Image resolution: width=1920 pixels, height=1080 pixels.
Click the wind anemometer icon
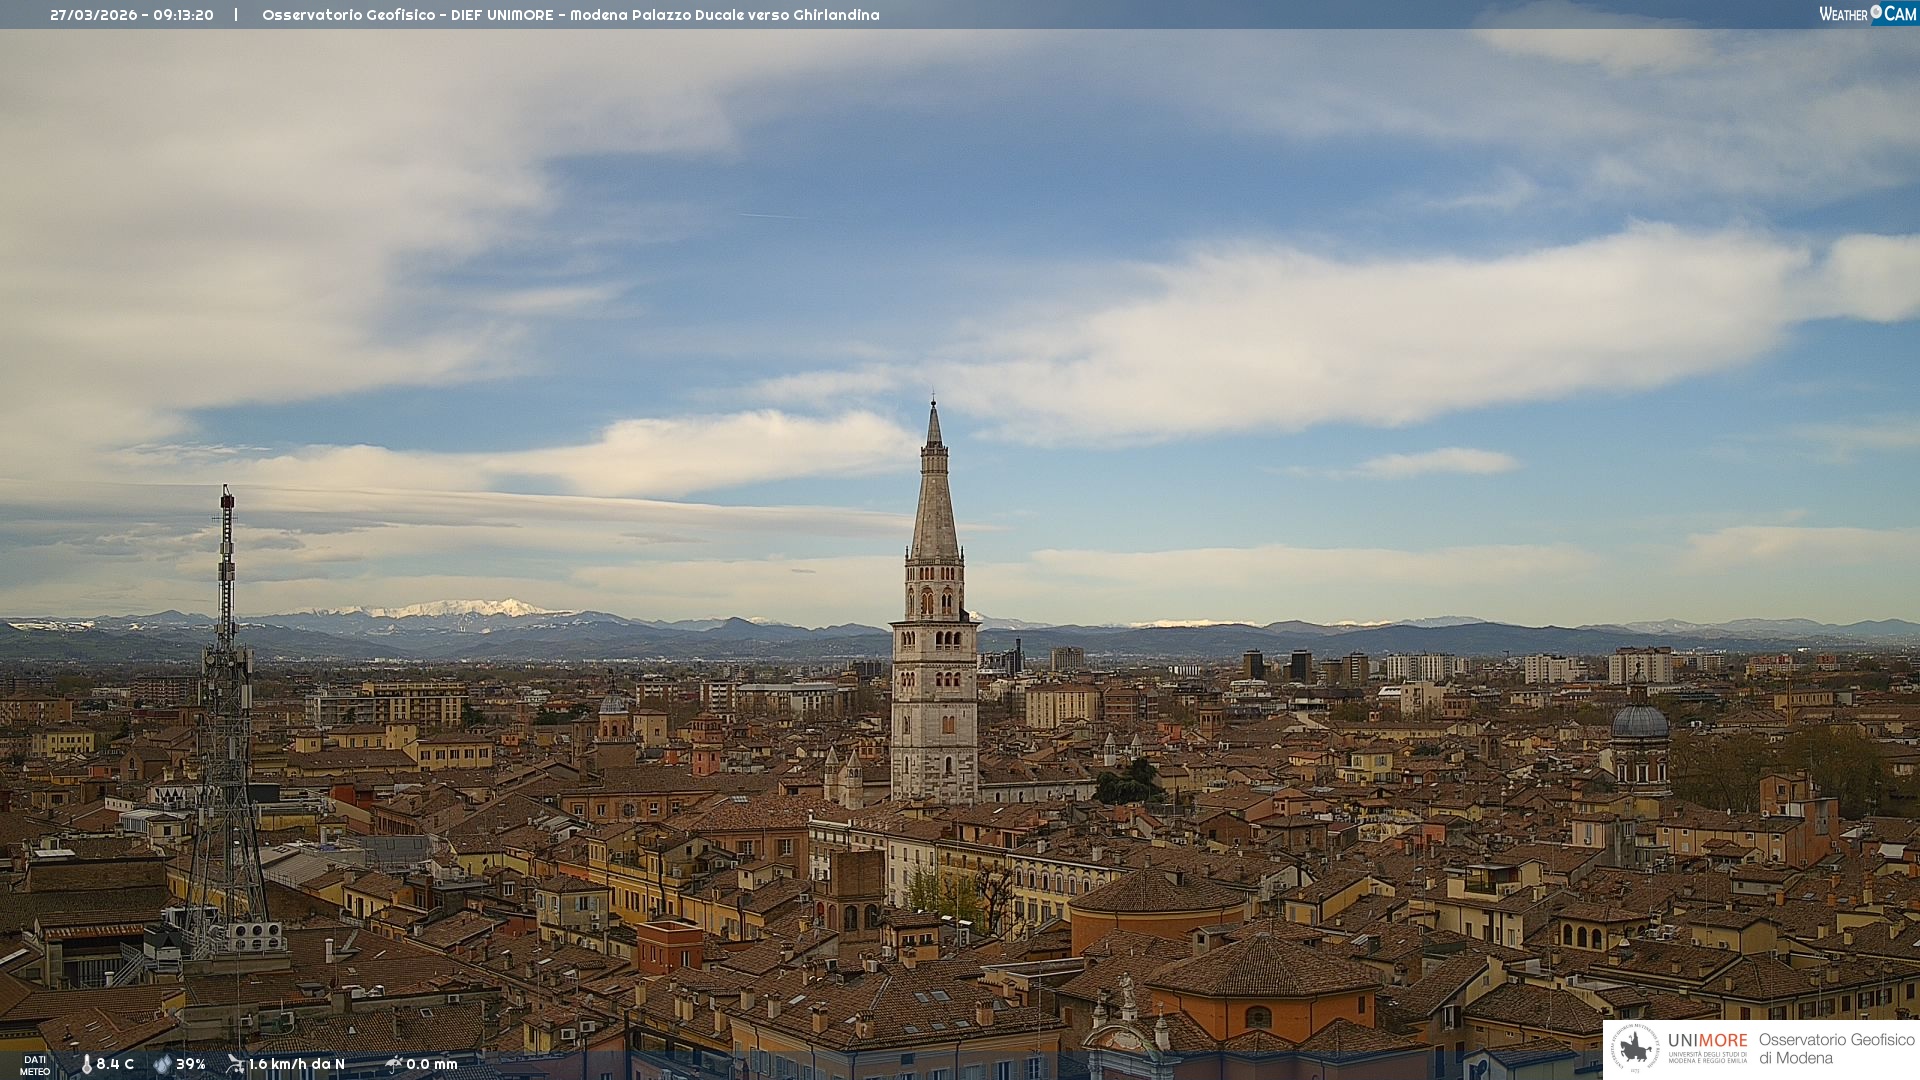[x=235, y=1064]
